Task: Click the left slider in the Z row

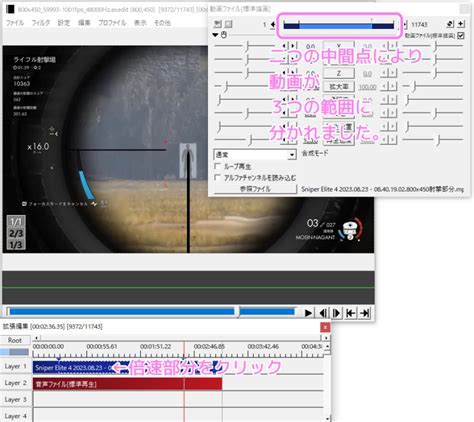Action: click(245, 73)
